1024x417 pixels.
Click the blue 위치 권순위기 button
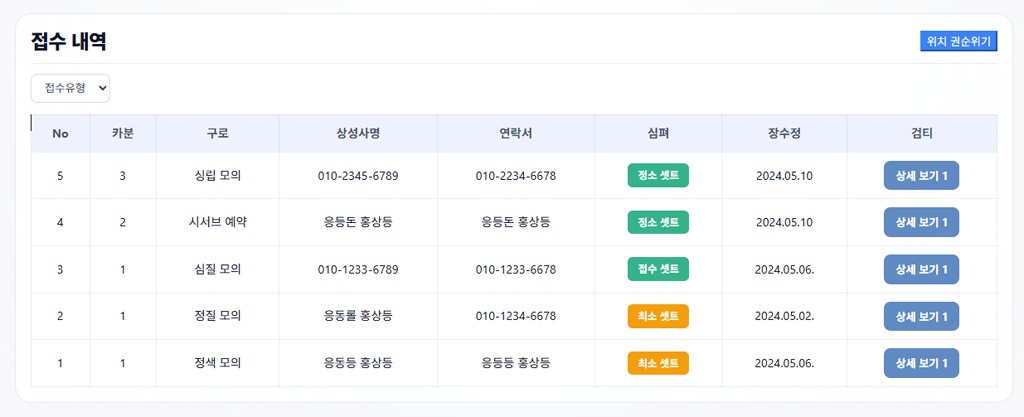click(x=958, y=41)
